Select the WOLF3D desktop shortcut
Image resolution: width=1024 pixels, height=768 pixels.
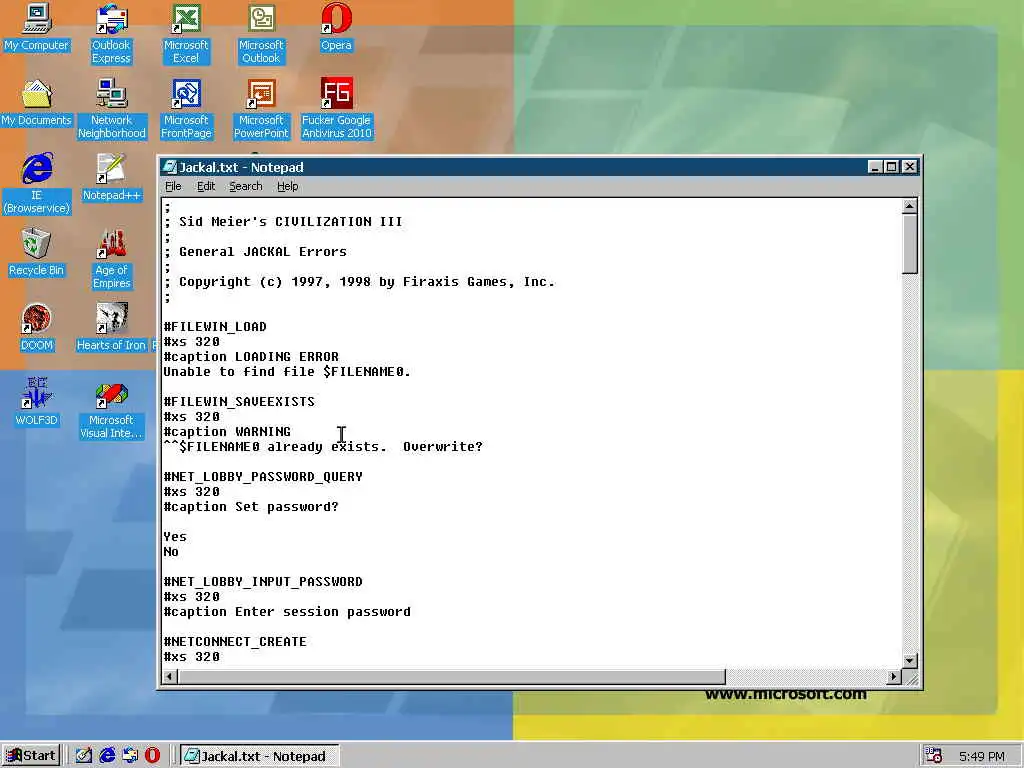pos(37,402)
